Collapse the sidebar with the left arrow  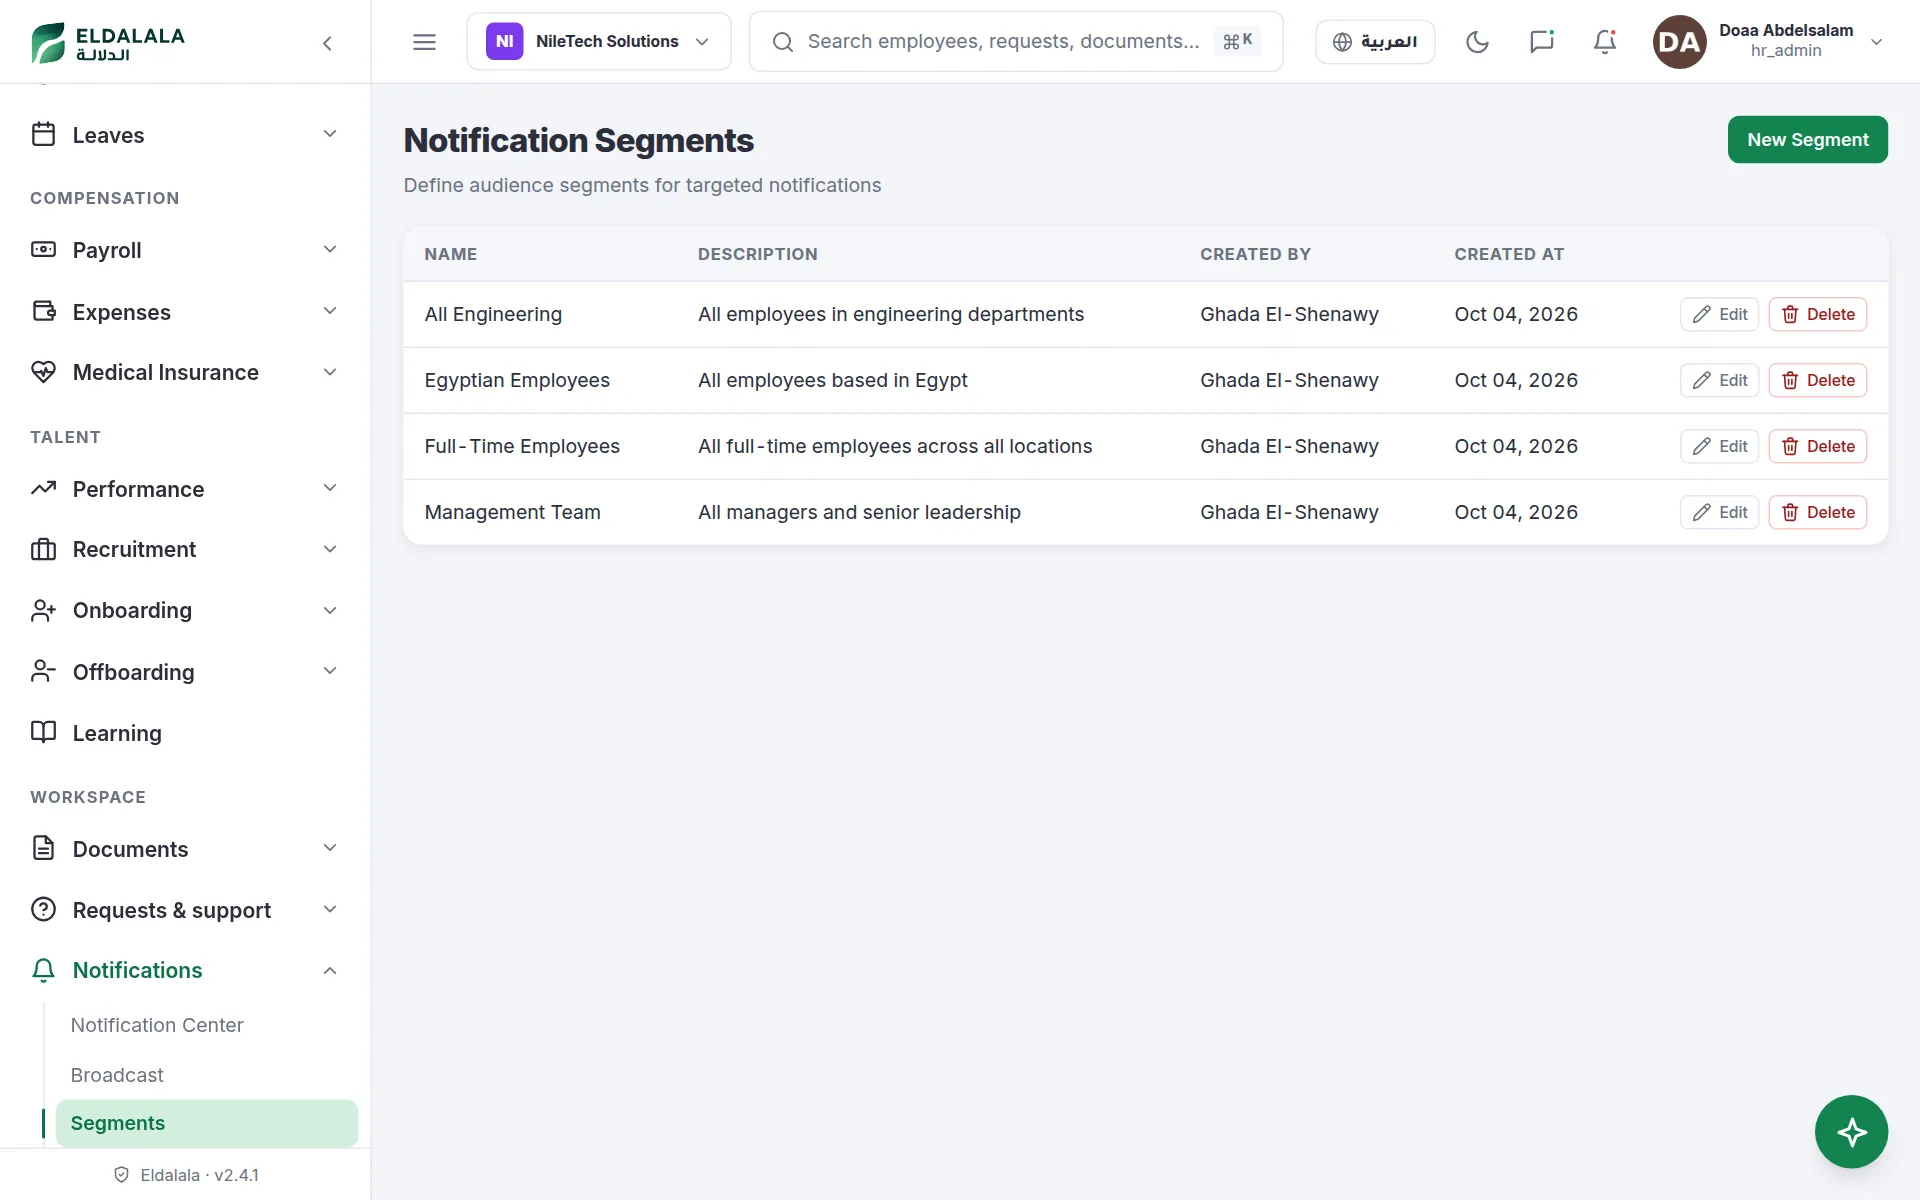327,43
